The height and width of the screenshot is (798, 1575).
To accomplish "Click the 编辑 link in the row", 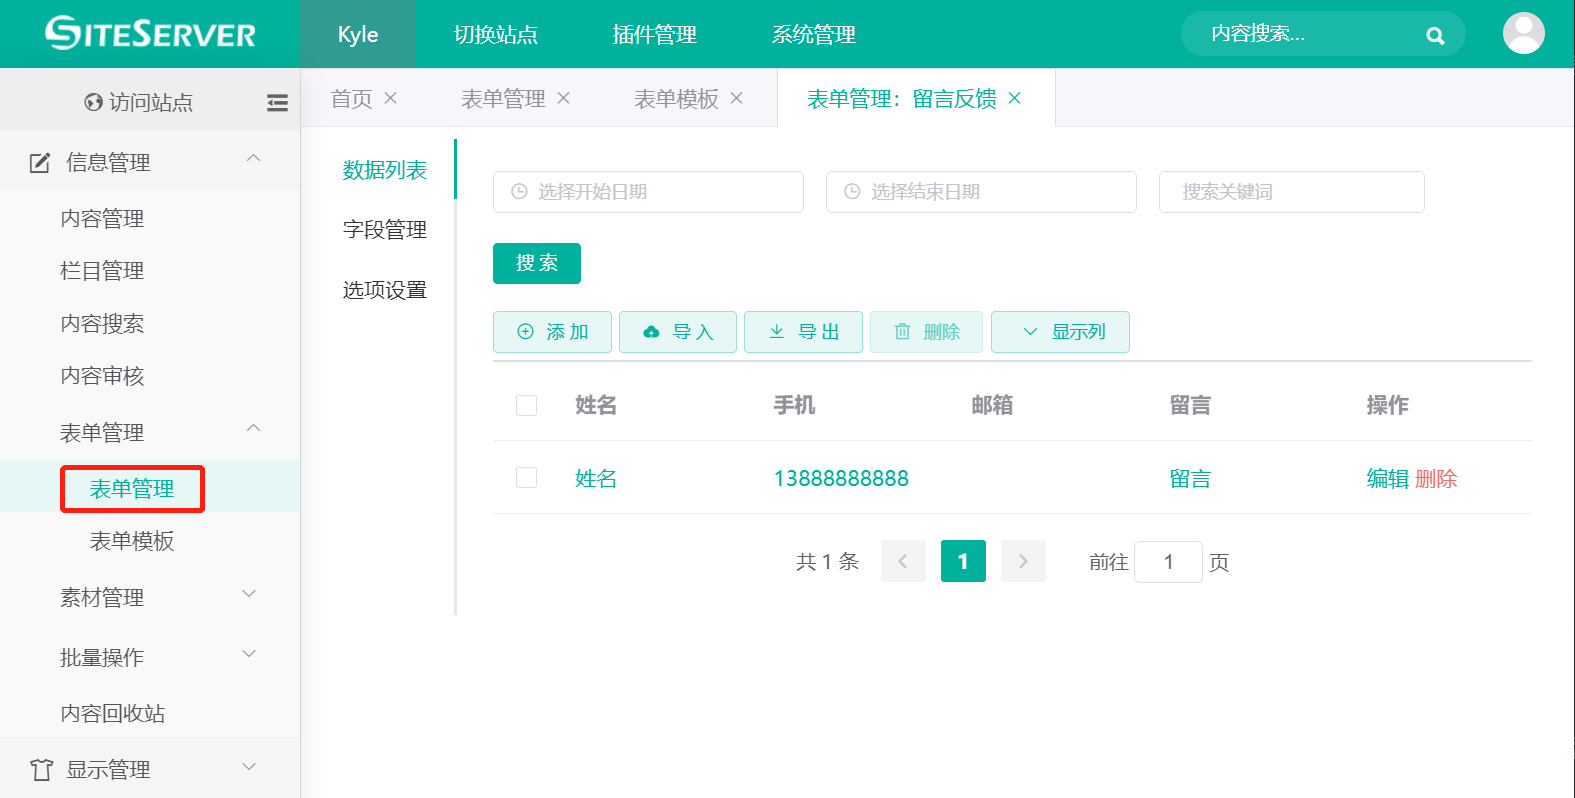I will click(1387, 479).
